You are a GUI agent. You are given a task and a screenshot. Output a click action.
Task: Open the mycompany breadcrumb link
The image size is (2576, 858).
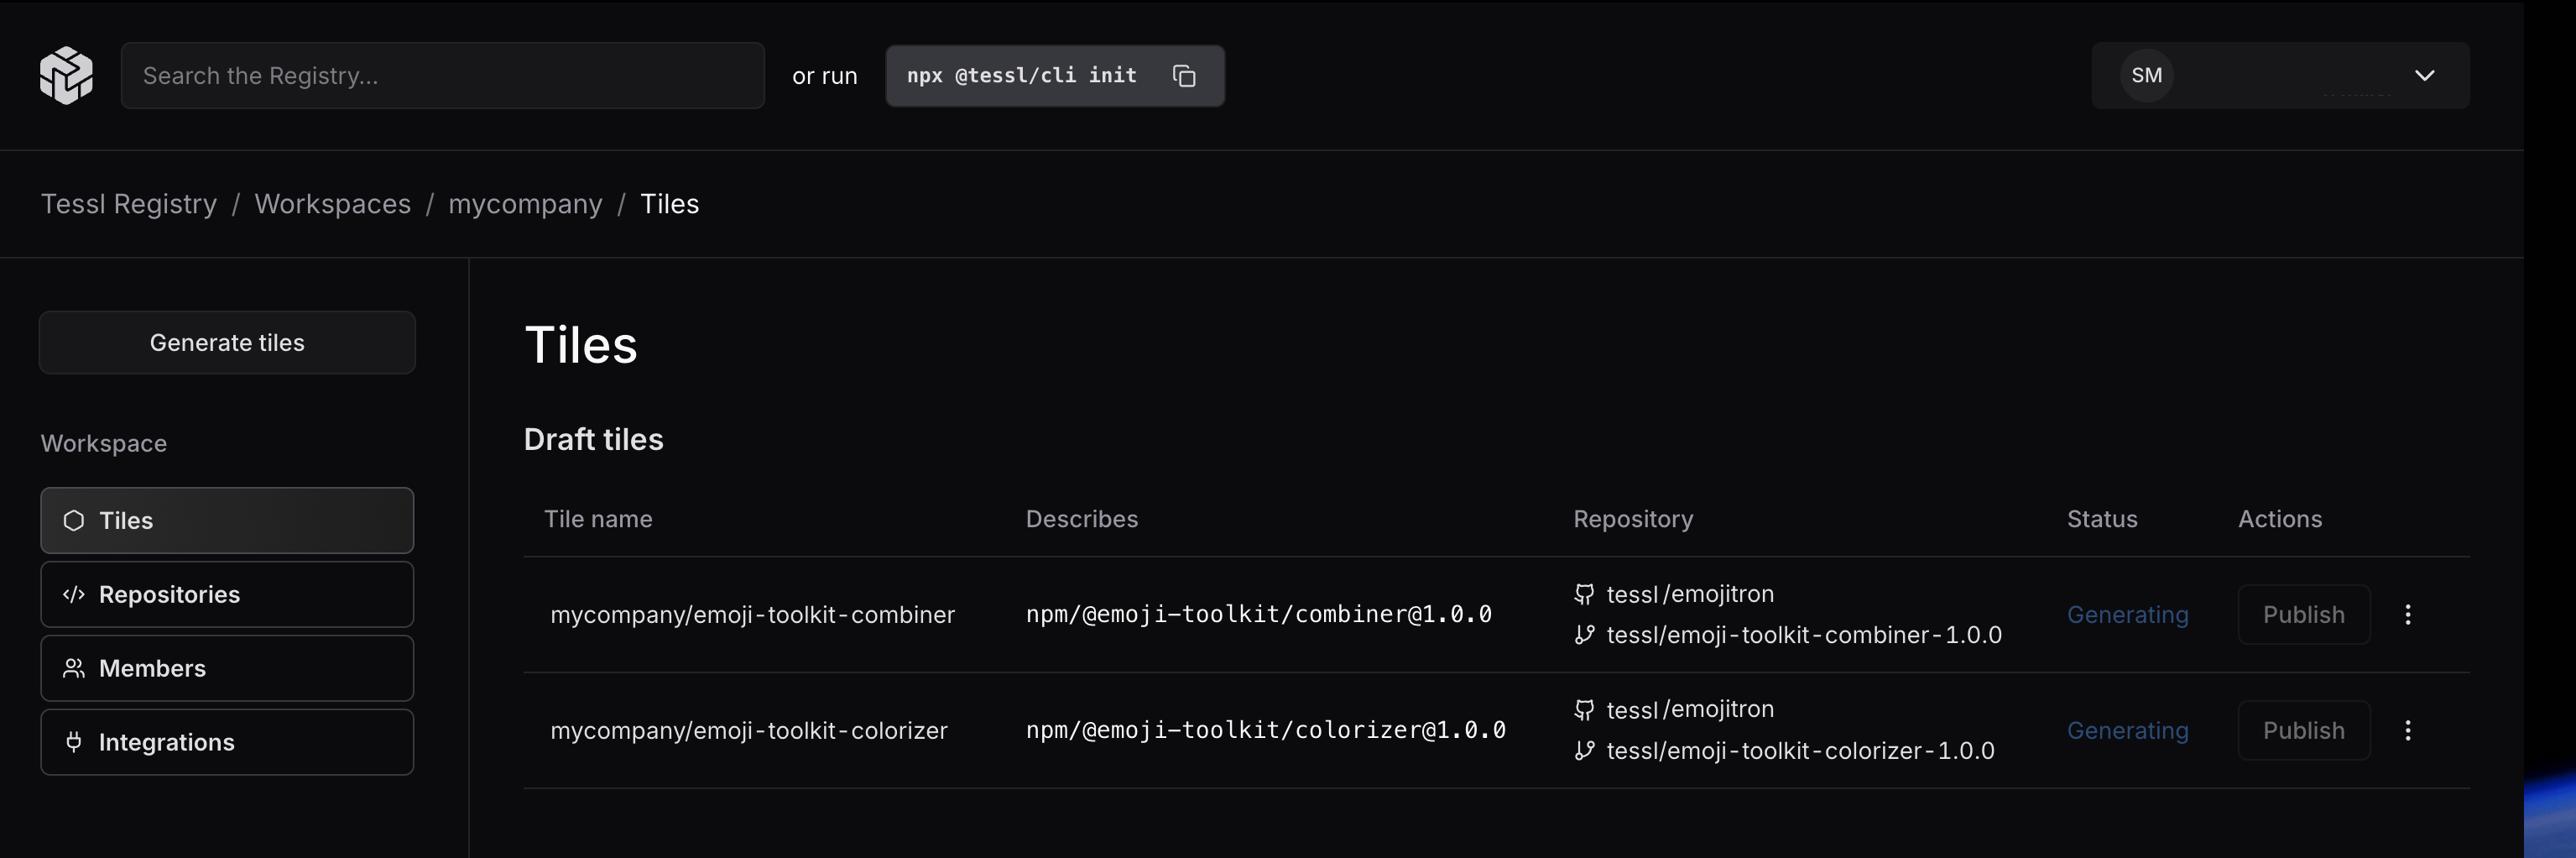(525, 204)
